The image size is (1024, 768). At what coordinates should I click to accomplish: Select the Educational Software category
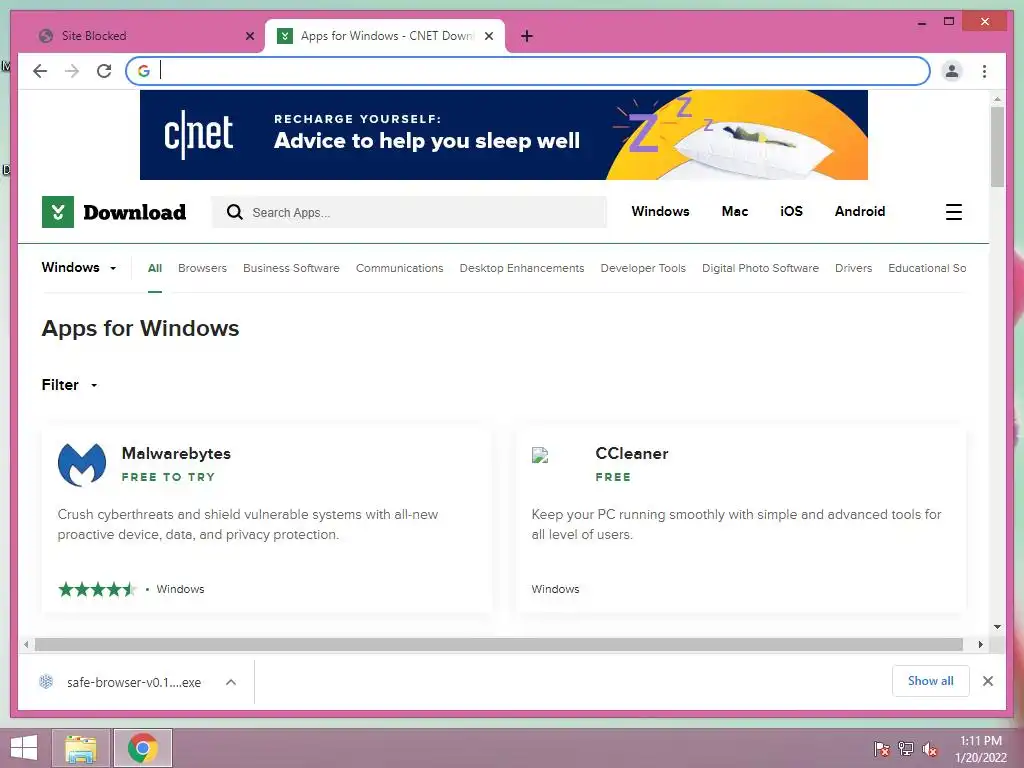(927, 268)
